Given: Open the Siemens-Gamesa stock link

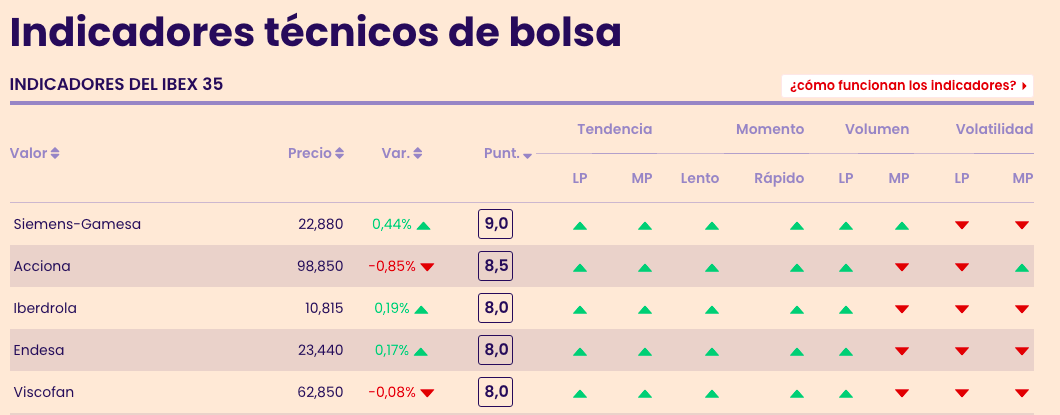Looking at the screenshot, I should [x=77, y=224].
